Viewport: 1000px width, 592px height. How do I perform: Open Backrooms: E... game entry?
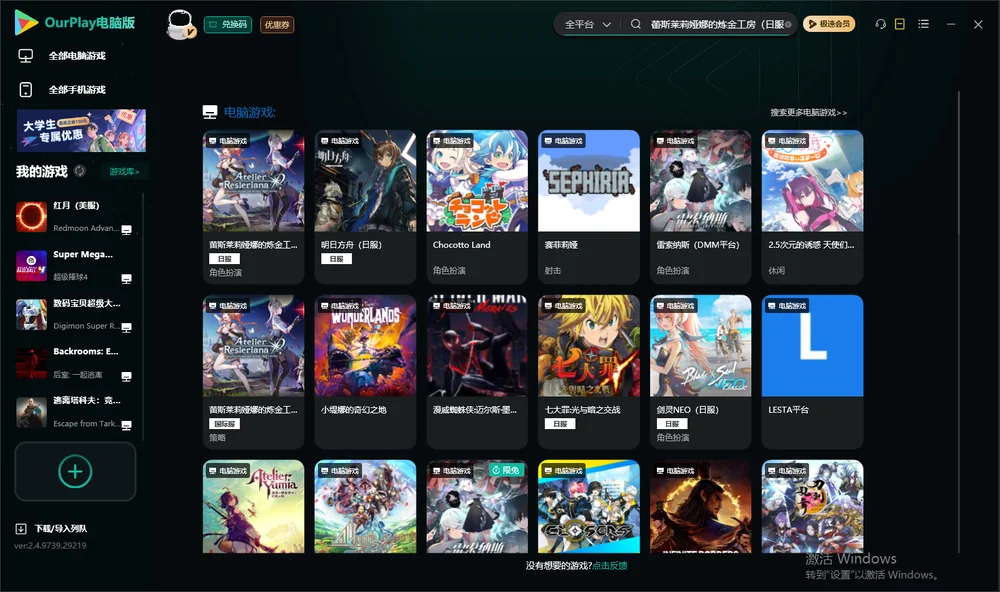(75, 363)
